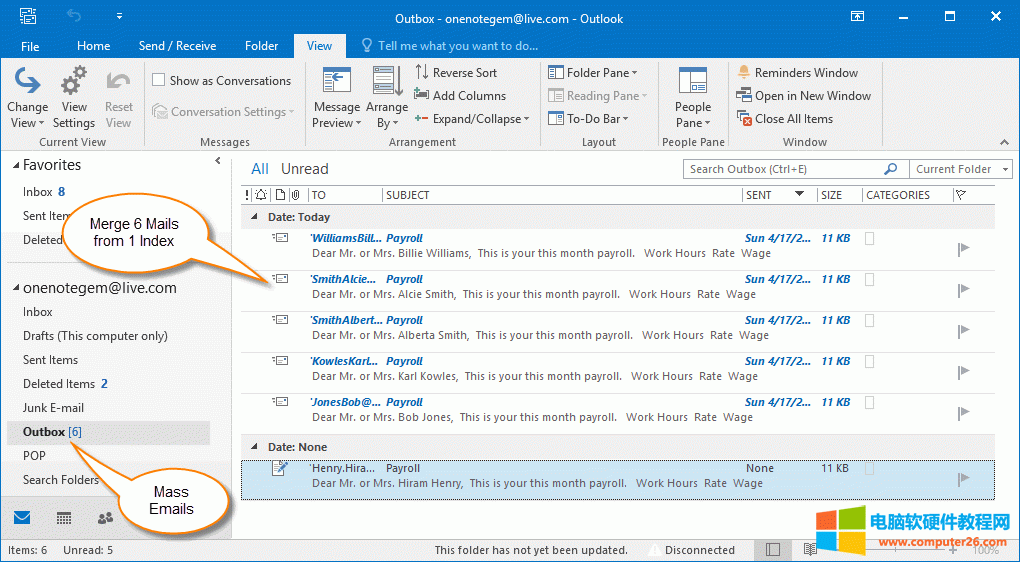
Task: Open the File menu
Action: click(30, 46)
